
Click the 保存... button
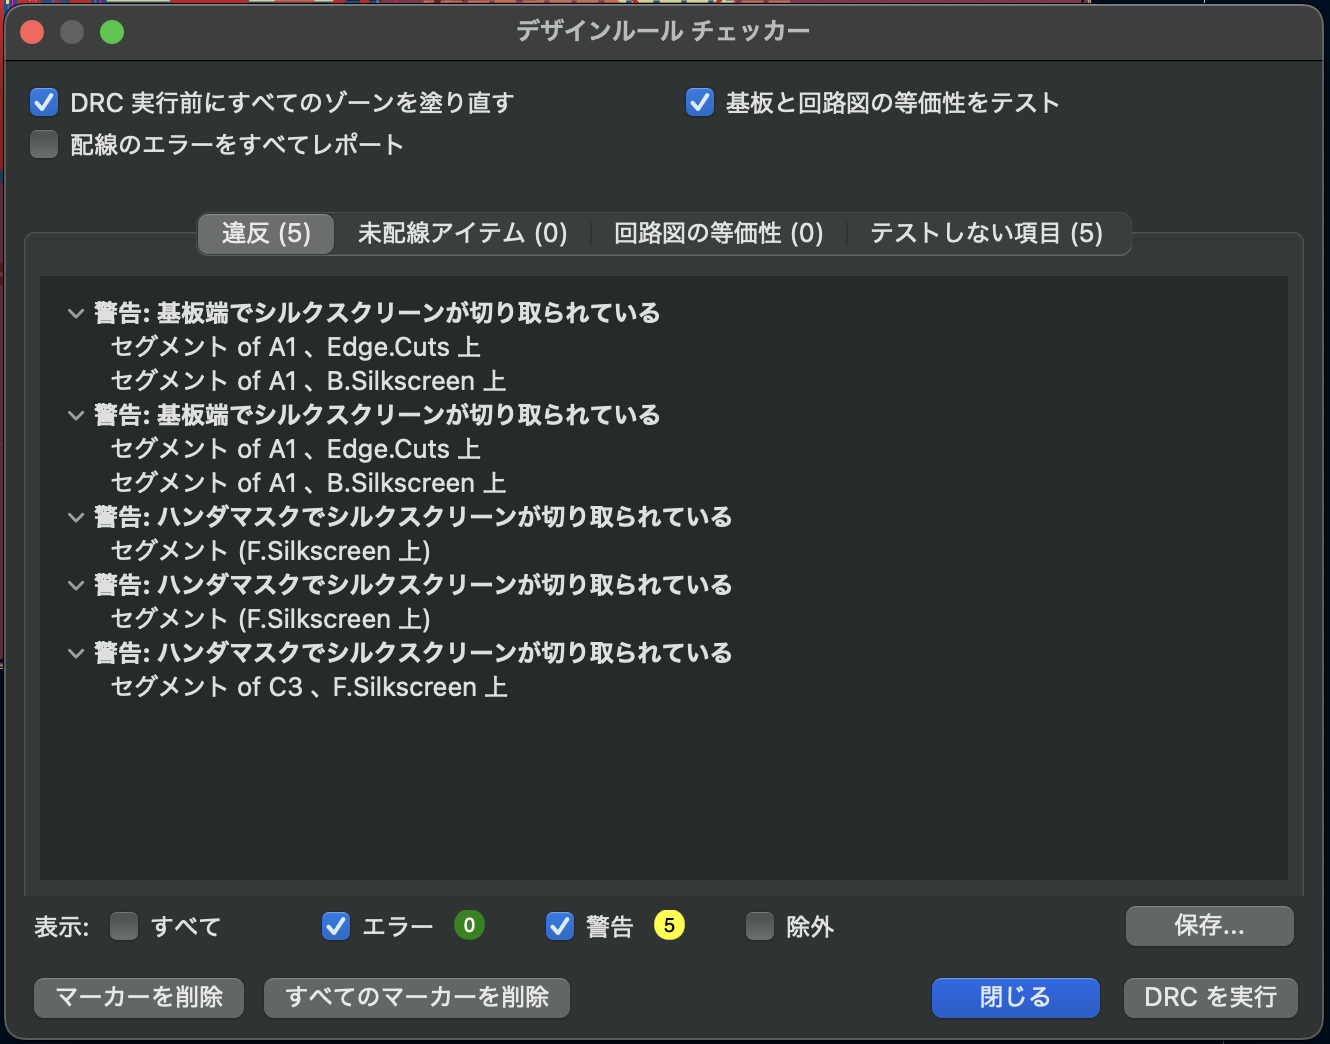1209,926
